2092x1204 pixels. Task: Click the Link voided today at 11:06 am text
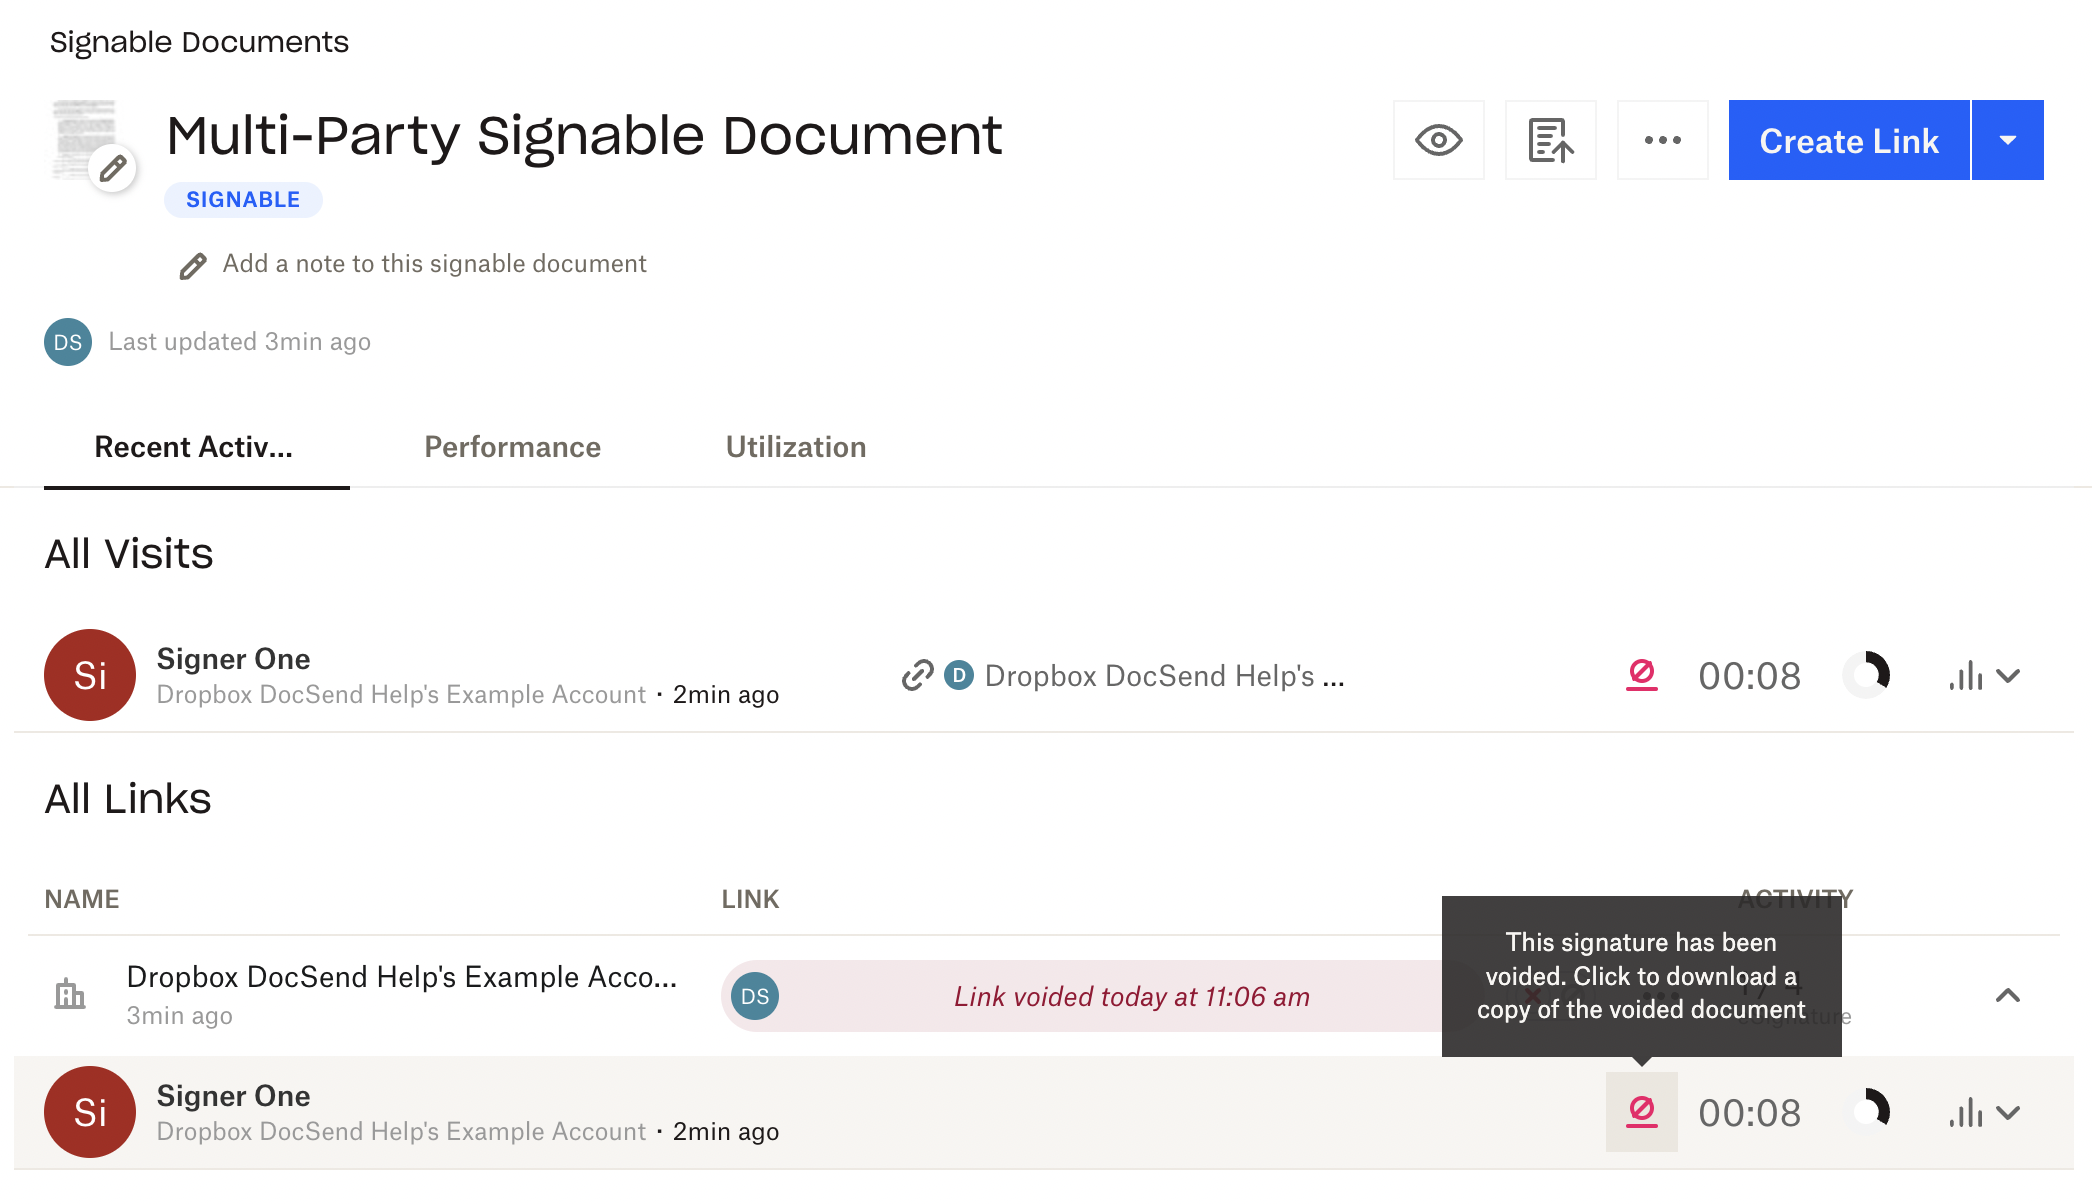click(1132, 997)
